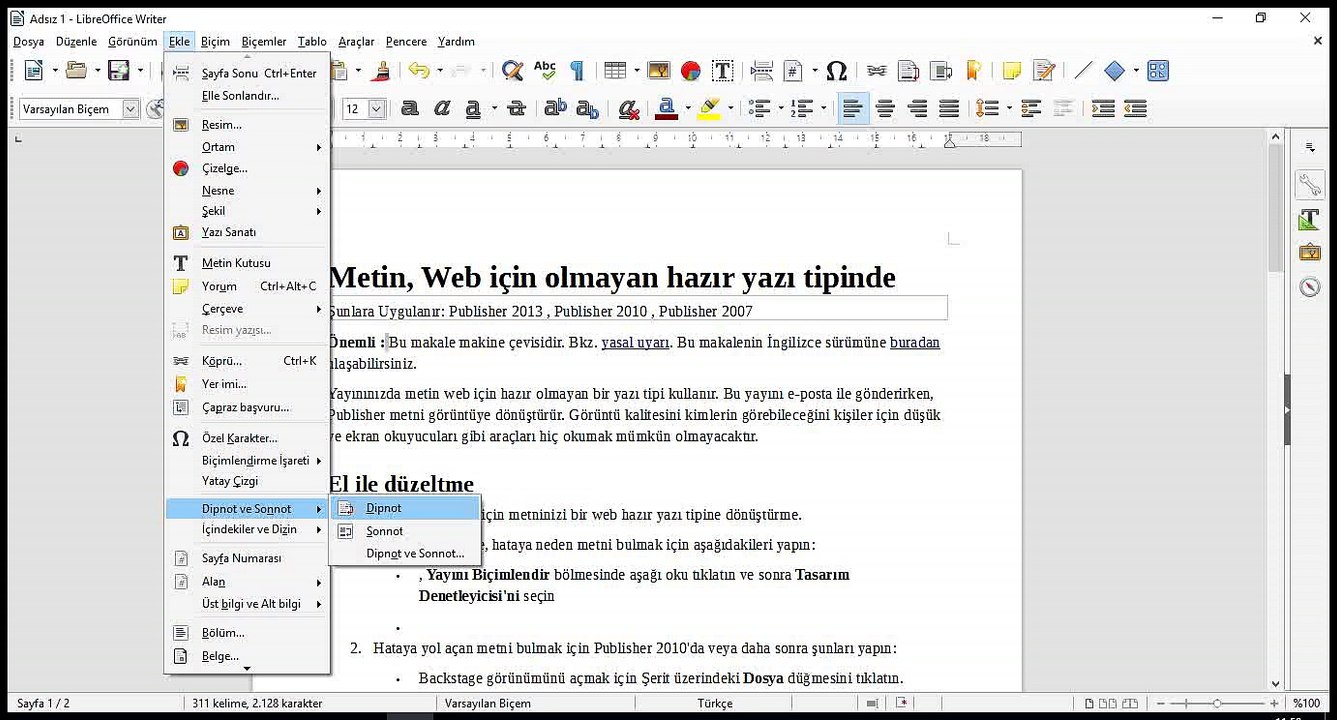This screenshot has height=720, width=1337.
Task: Center the paragraph horizontally
Action: 885,108
